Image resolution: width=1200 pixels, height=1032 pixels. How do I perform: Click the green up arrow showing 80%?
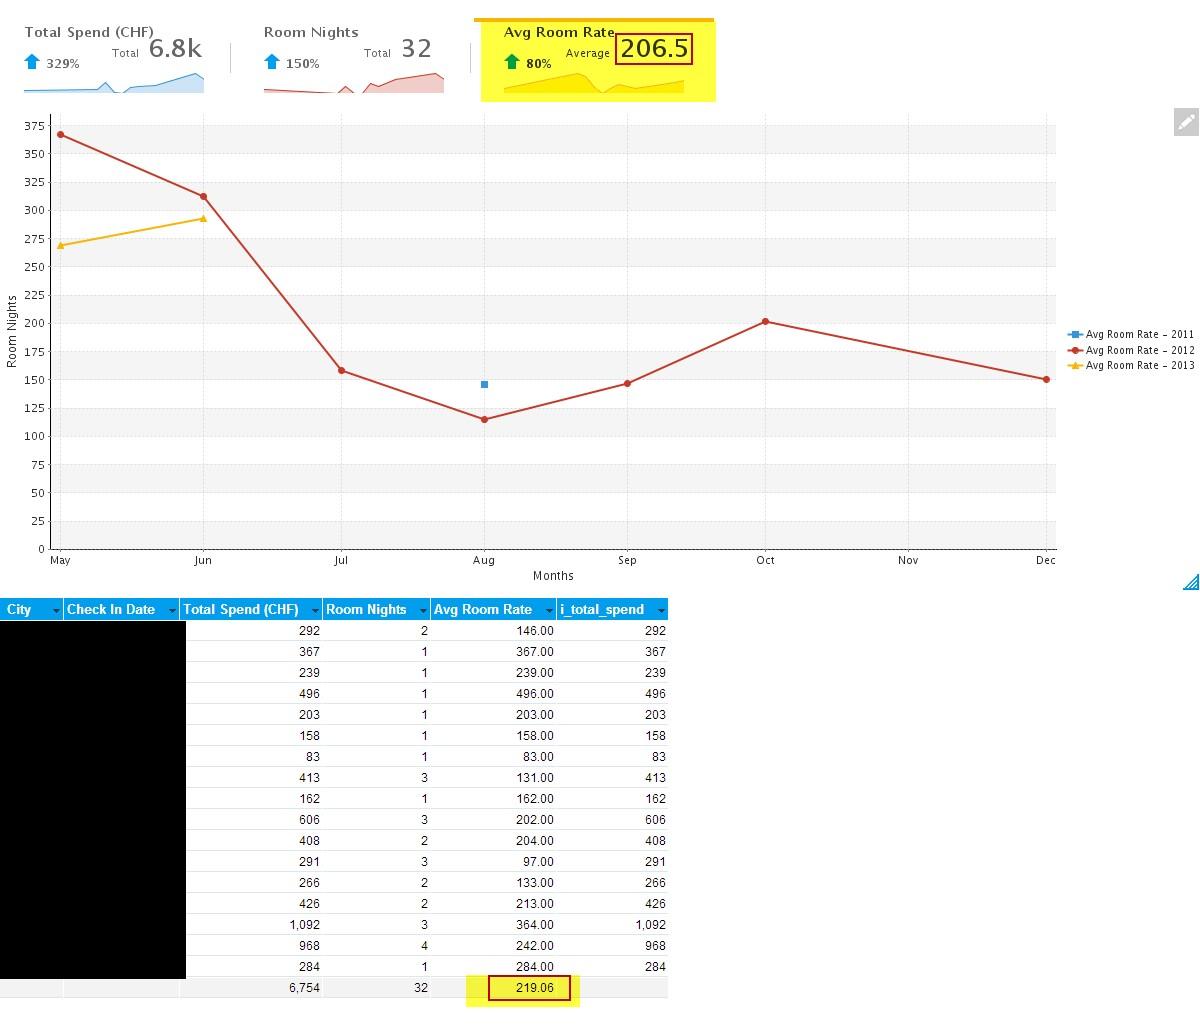pos(512,62)
